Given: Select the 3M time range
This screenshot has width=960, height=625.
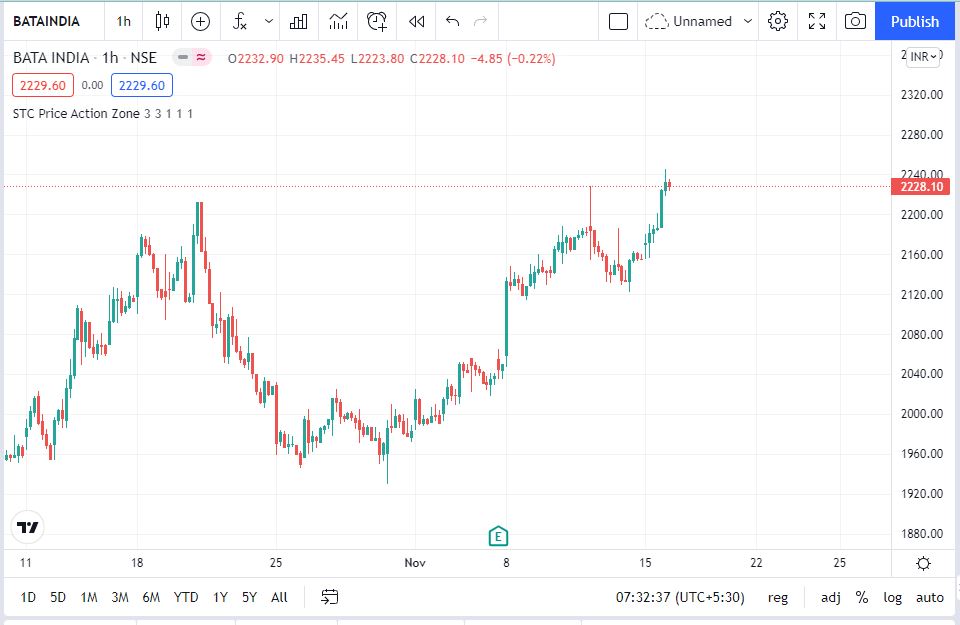Looking at the screenshot, I should coord(120,597).
